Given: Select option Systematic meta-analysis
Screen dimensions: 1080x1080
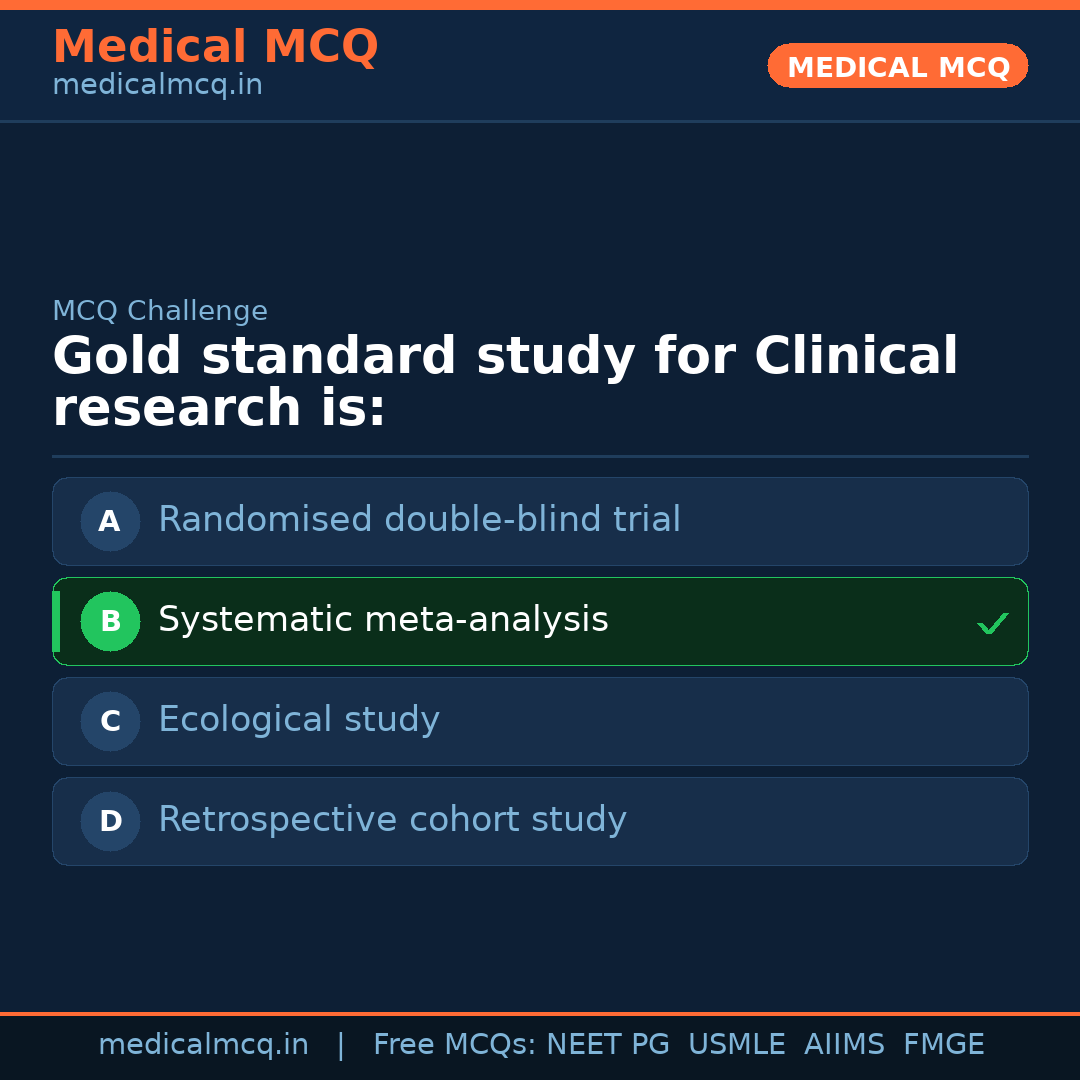Looking at the screenshot, I should click(383, 620).
